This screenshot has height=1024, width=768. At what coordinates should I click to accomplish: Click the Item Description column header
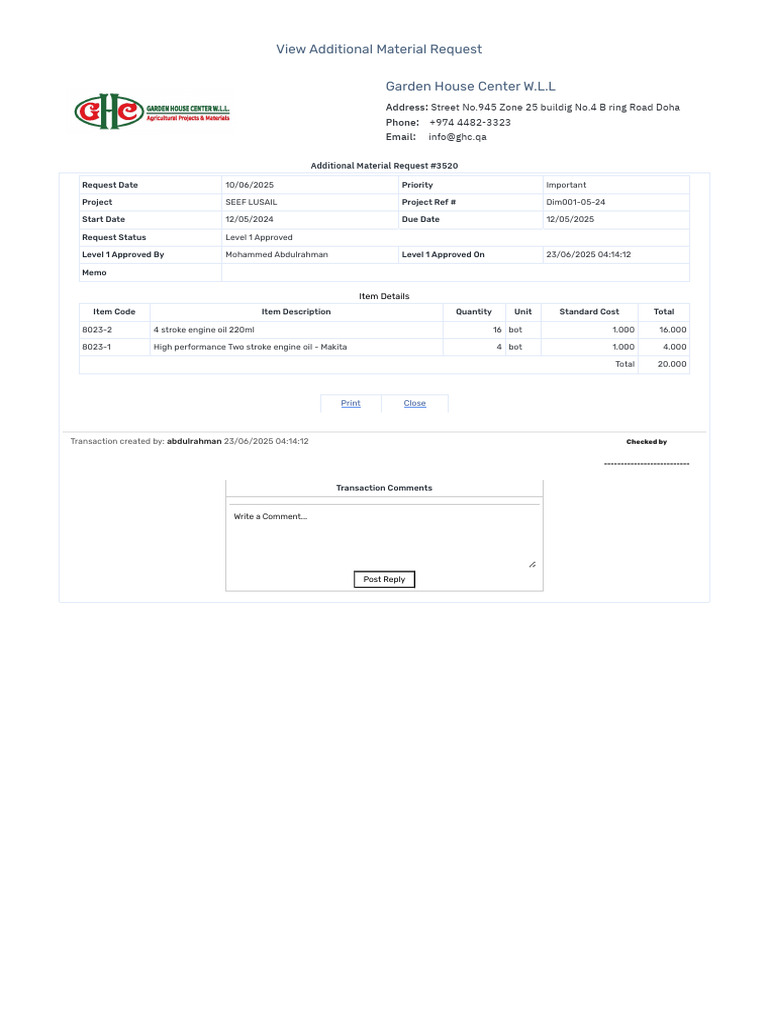[x=296, y=312]
